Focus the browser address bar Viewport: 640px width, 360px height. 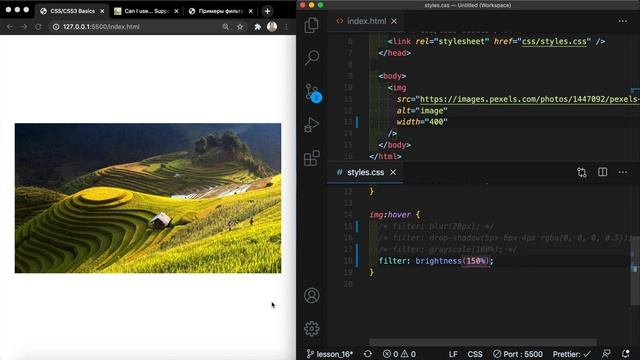click(139, 27)
